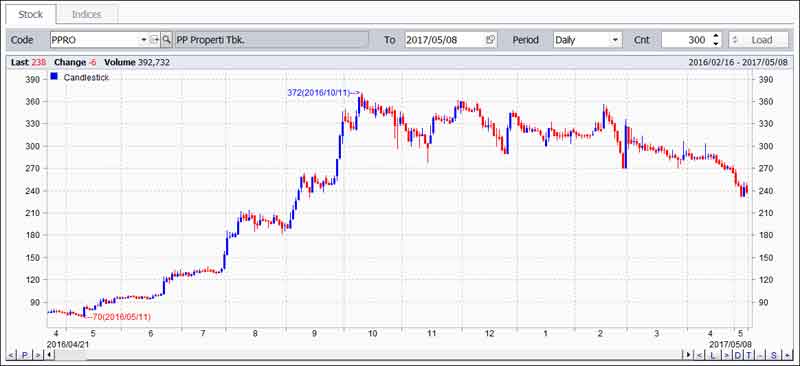This screenshot has width=800, height=366.
Task: Click the L button in the bottom toolbar
Action: click(x=713, y=355)
